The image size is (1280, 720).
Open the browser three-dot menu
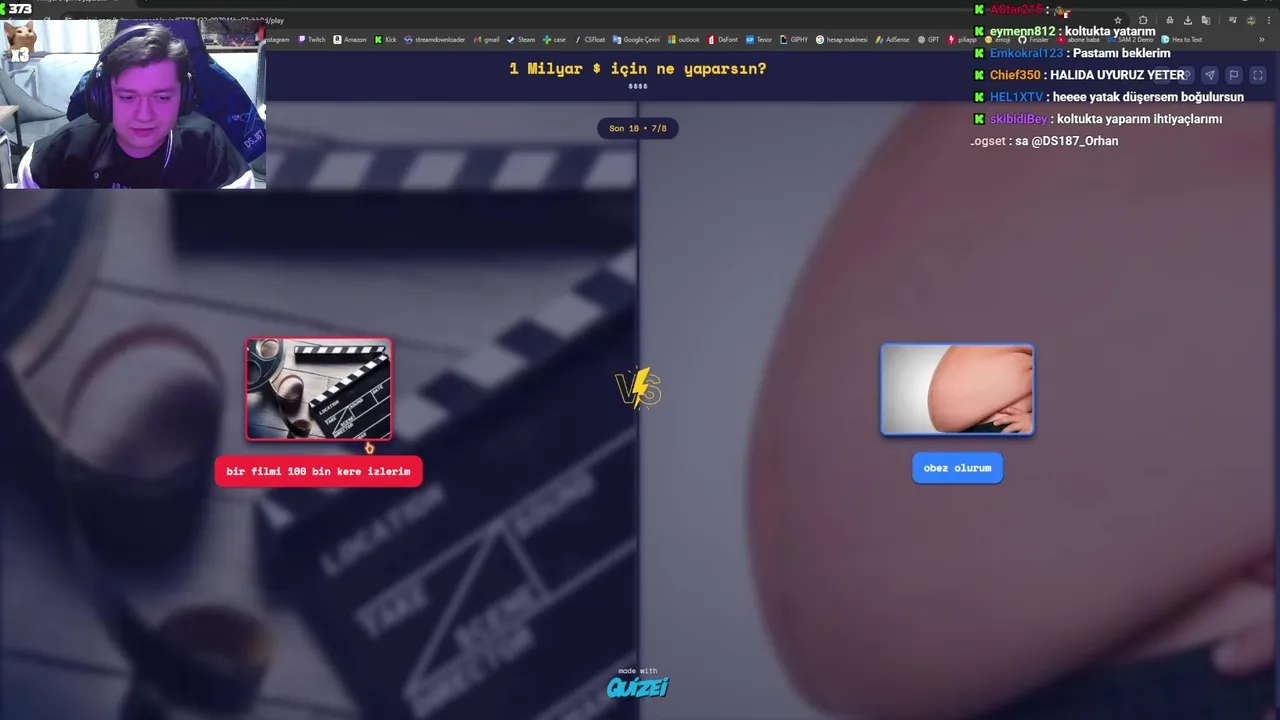[1269, 20]
